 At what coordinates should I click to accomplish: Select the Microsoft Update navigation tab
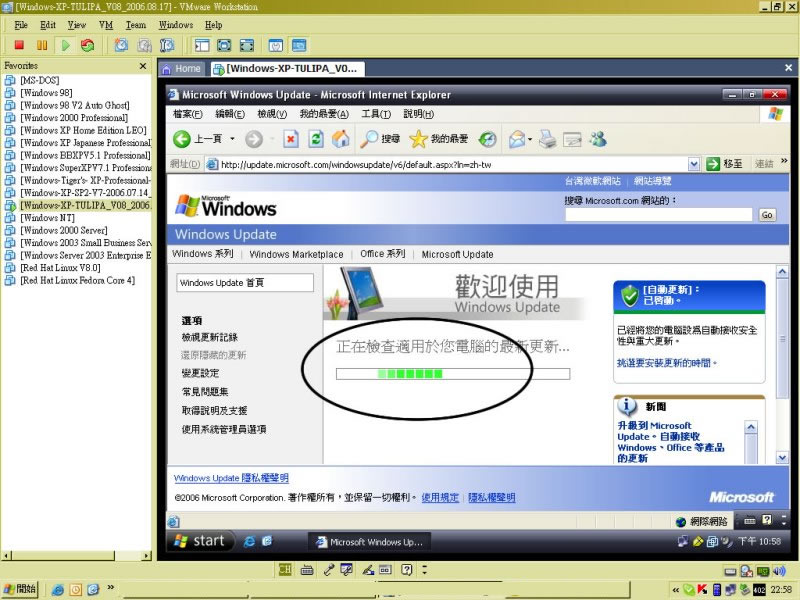tap(457, 254)
